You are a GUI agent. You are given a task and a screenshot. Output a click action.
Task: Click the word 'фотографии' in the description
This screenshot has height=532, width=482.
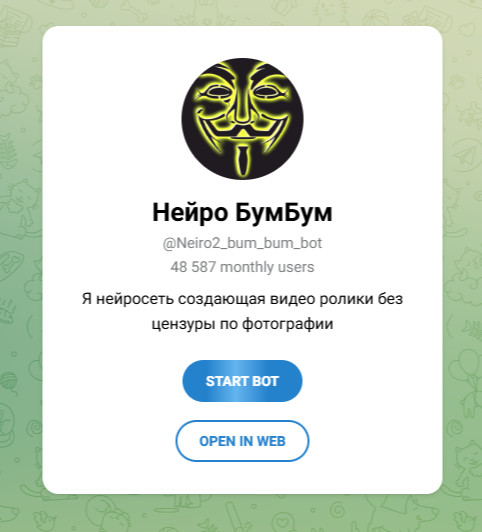(288, 324)
